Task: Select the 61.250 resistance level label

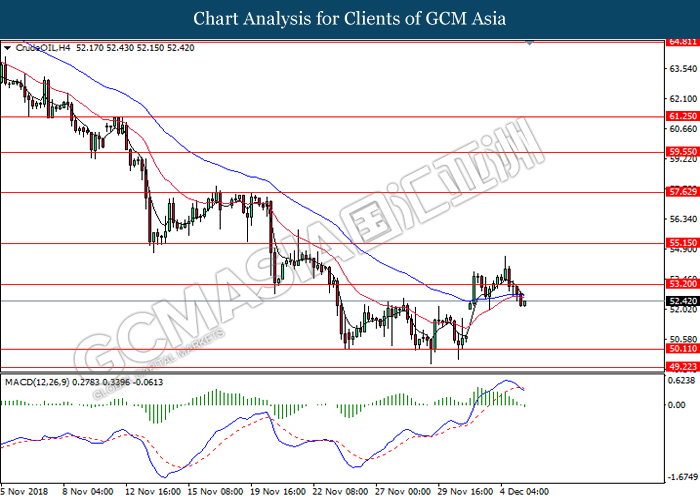Action: (683, 116)
